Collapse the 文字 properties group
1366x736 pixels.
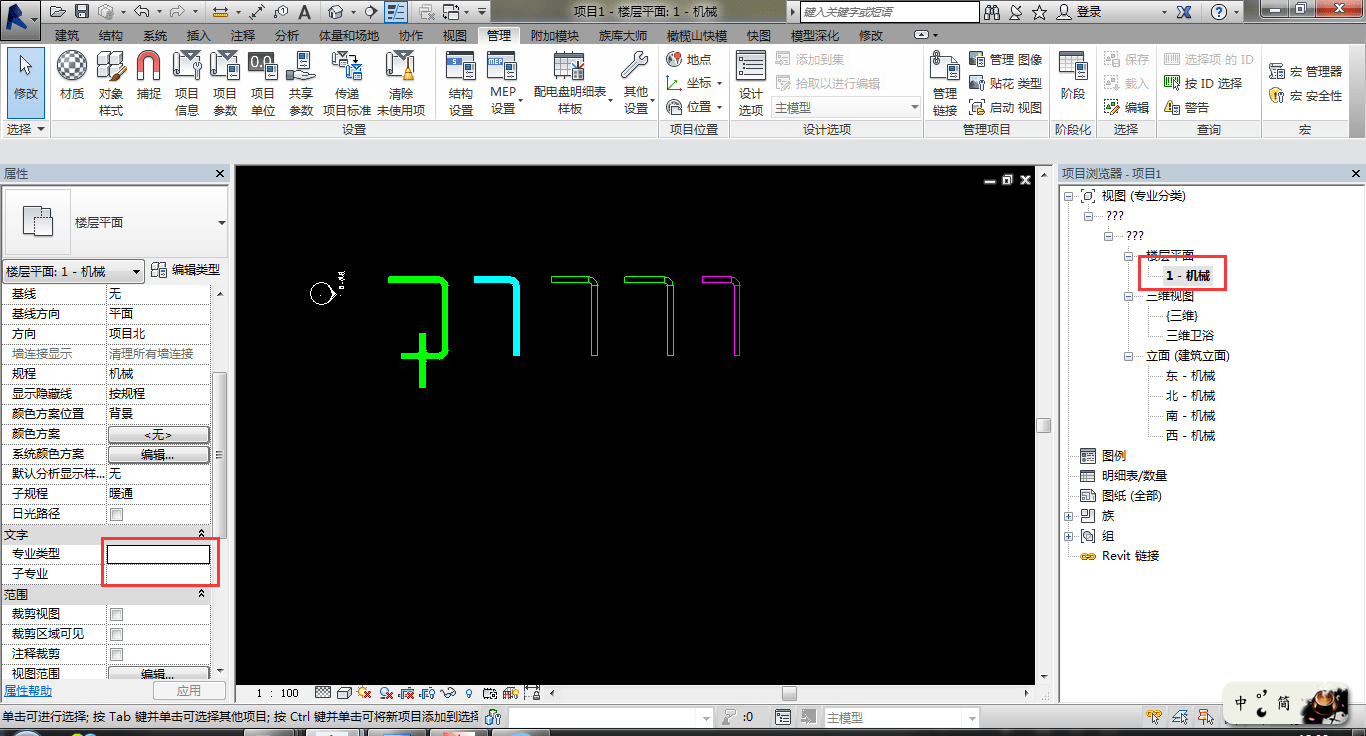click(x=202, y=534)
